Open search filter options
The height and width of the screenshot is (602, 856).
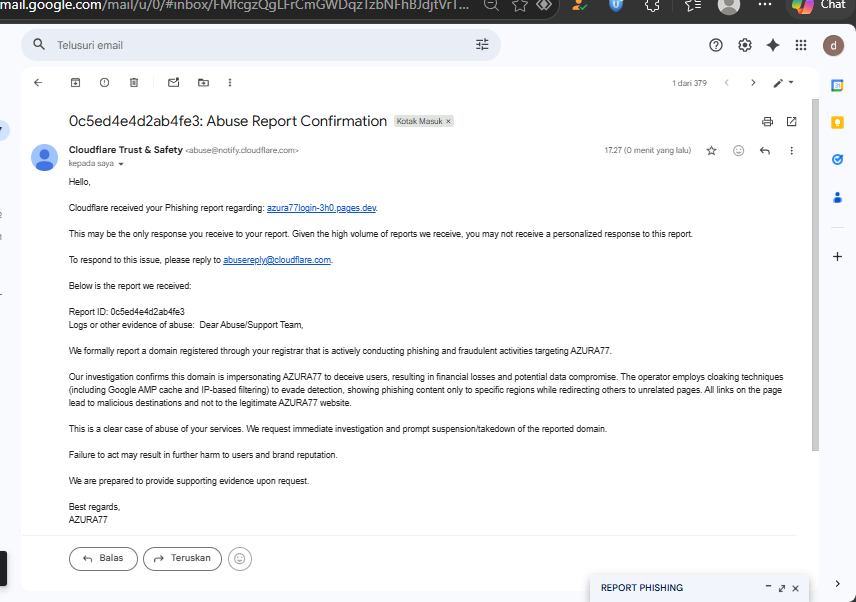[482, 45]
